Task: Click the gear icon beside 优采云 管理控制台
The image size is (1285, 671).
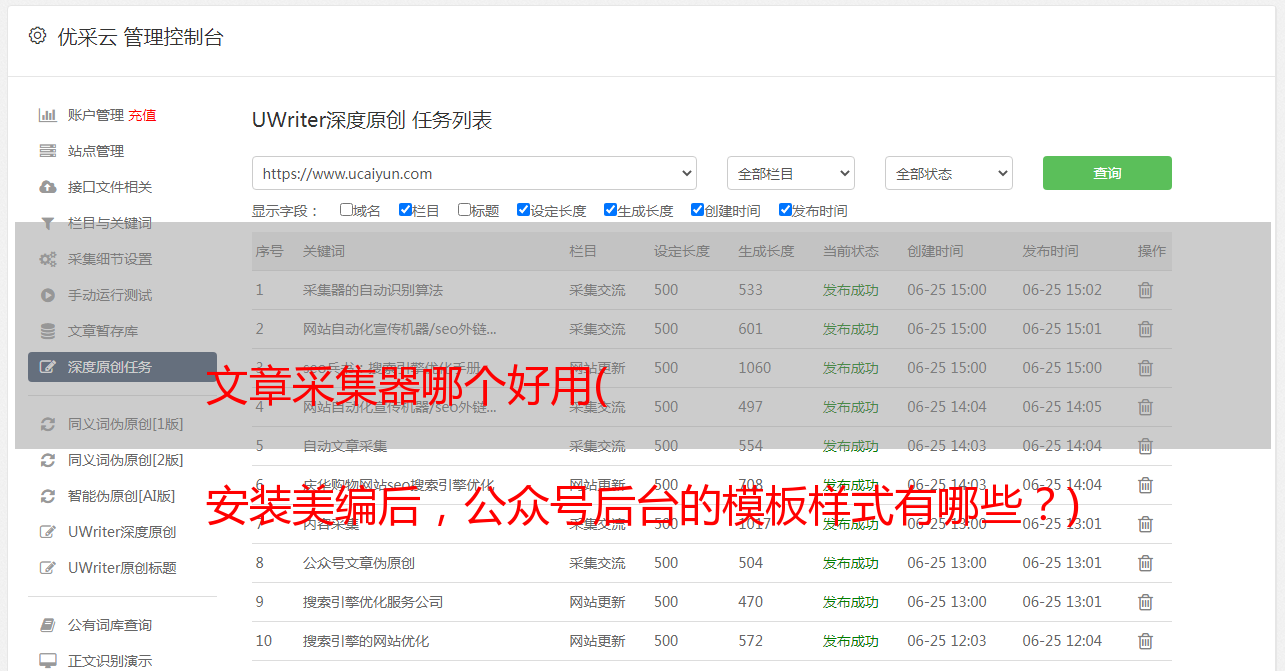Action: [x=37, y=36]
